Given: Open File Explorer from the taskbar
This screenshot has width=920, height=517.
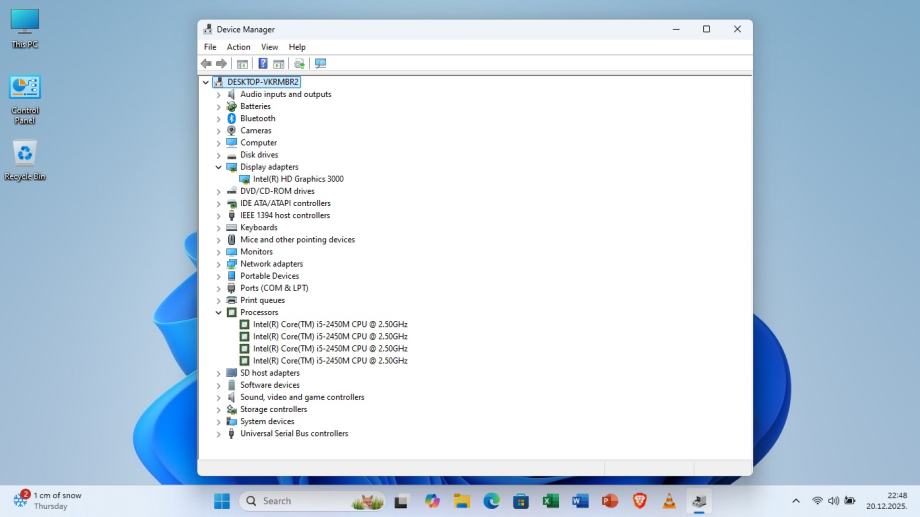Looking at the screenshot, I should pyautogui.click(x=462, y=501).
